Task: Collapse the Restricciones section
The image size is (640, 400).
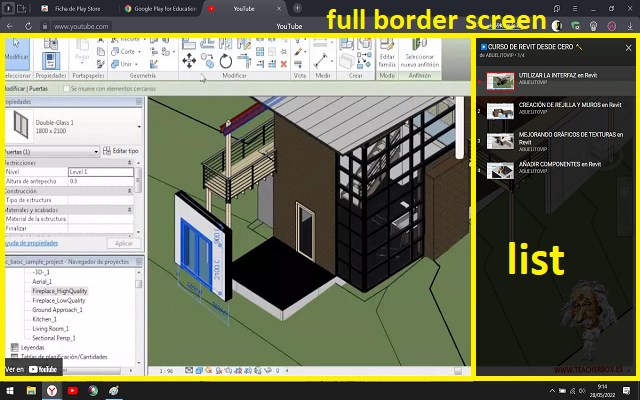Action: [x=129, y=163]
